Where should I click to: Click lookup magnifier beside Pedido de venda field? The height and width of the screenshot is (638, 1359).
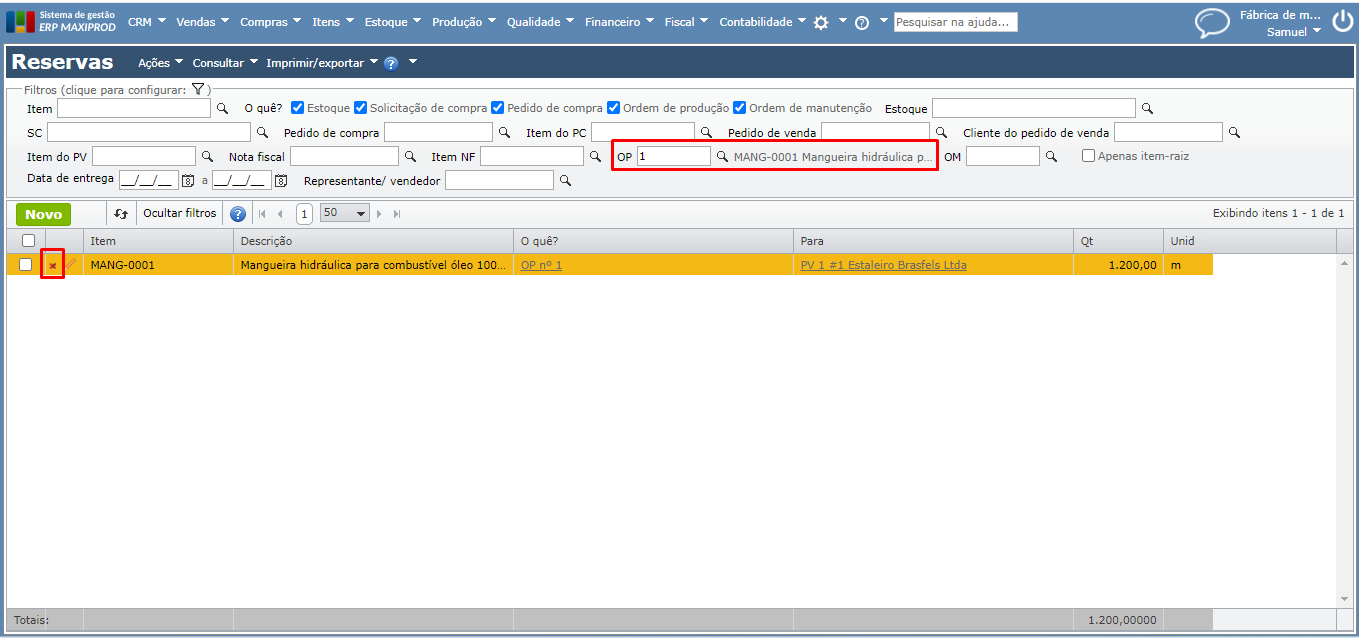coord(941,132)
